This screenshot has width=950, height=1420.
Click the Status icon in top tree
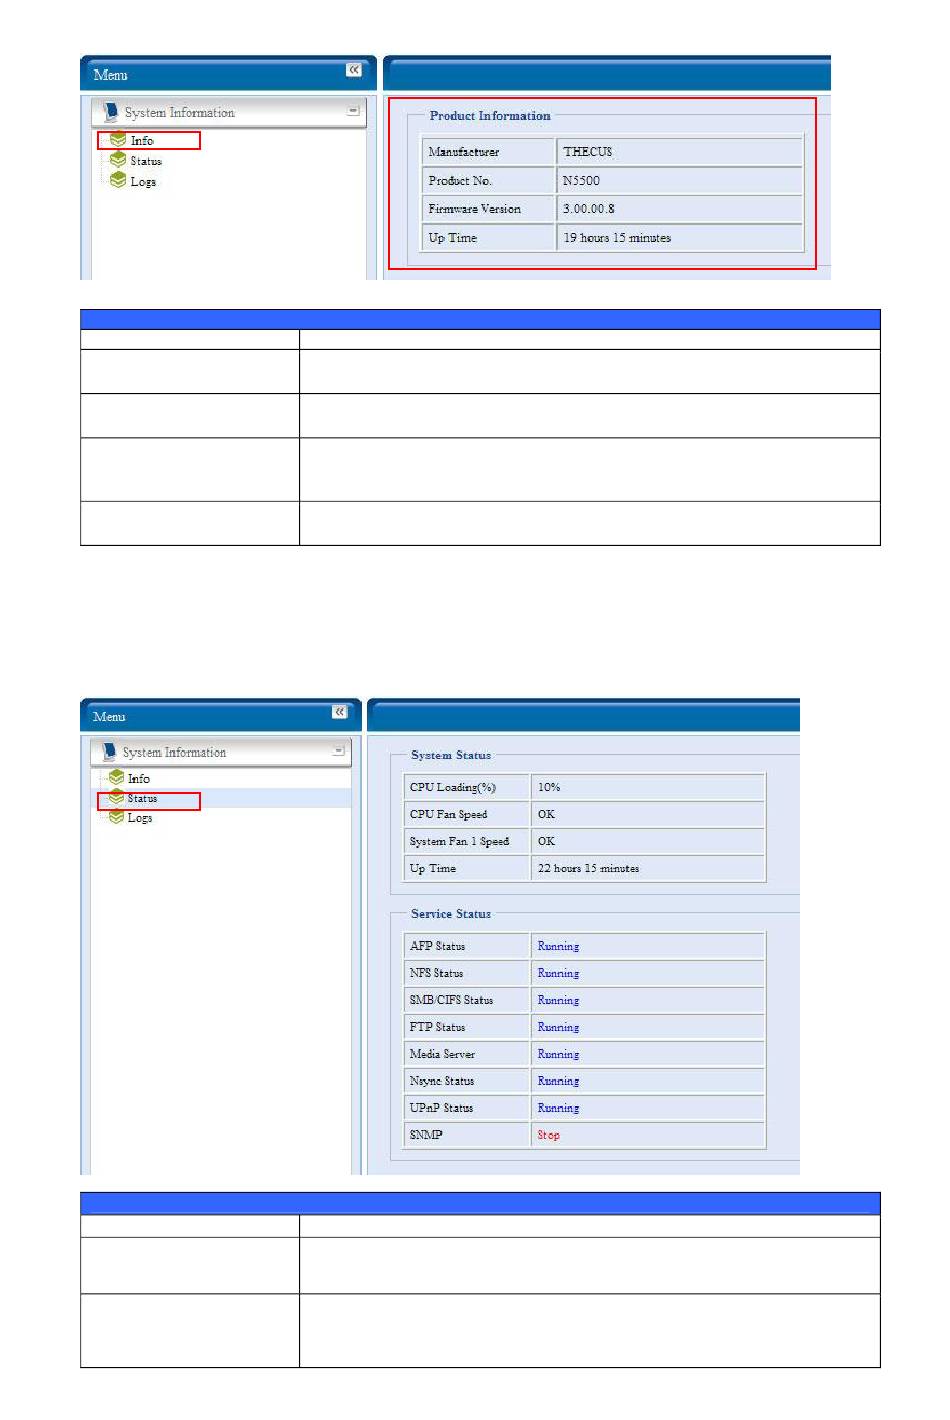click(118, 160)
